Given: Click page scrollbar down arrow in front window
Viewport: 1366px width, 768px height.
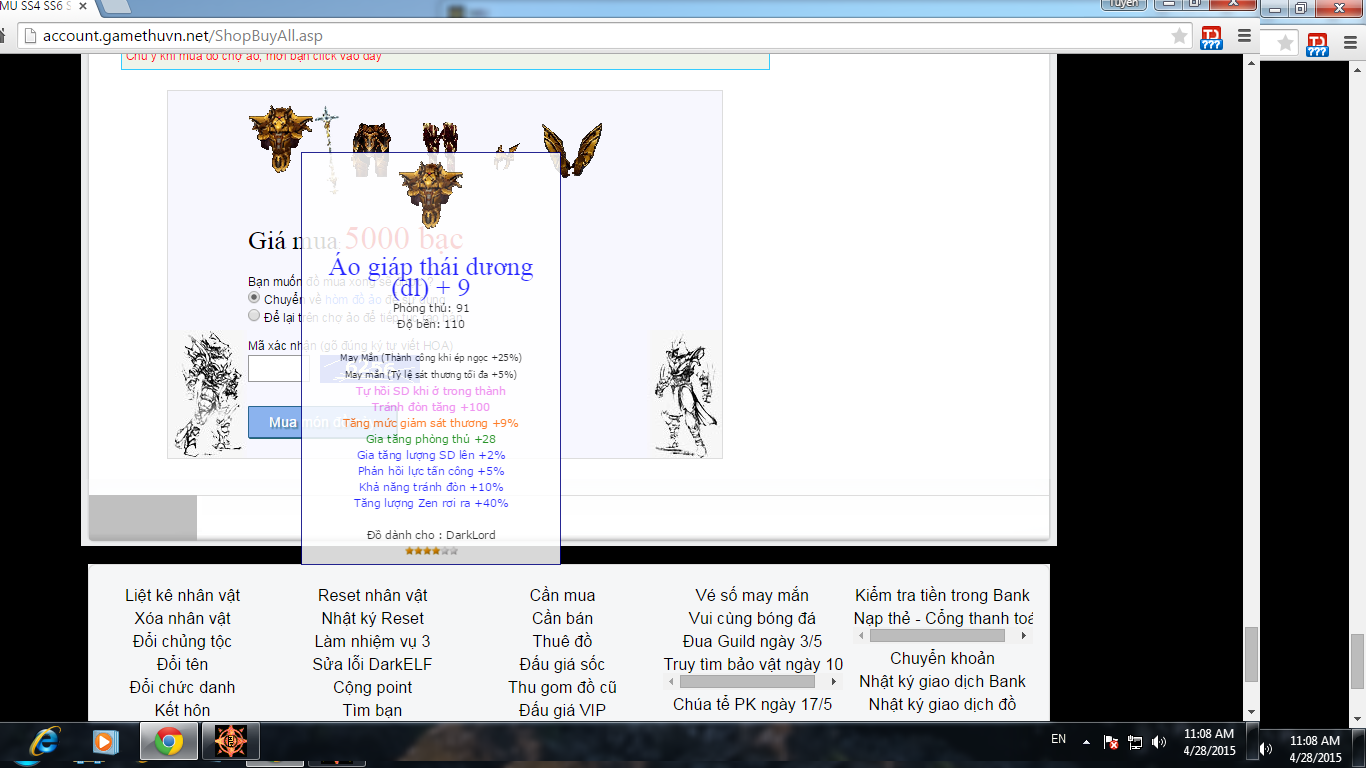Looking at the screenshot, I should click(x=1252, y=711).
